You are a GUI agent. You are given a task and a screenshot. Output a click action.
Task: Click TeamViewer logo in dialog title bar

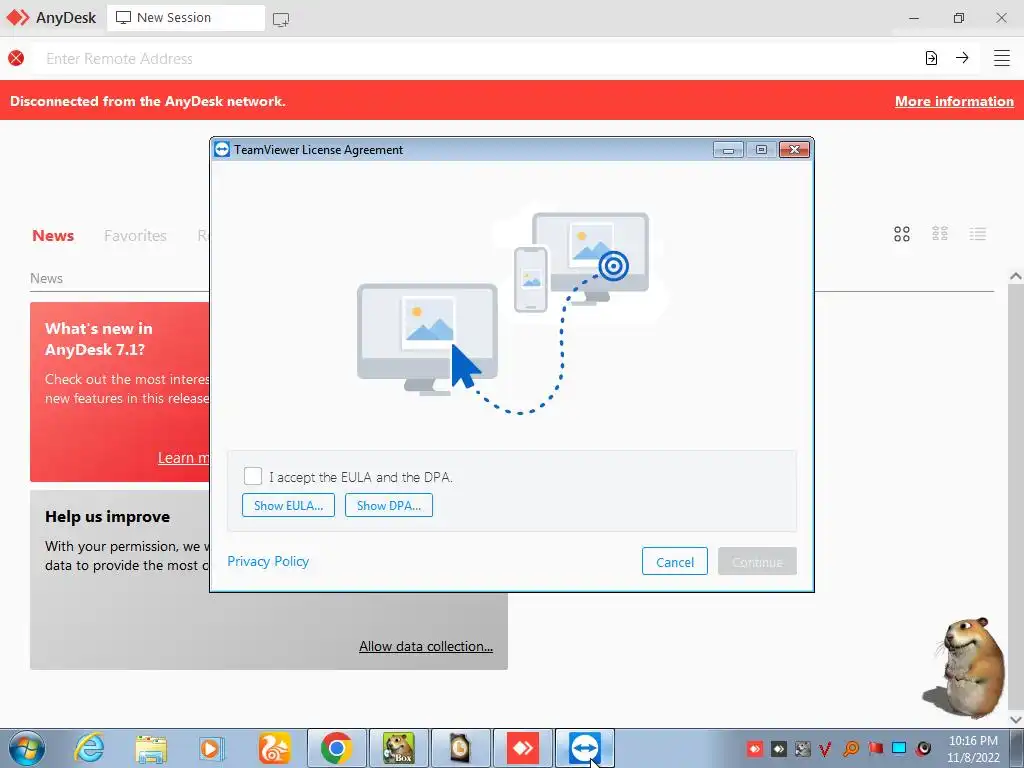point(222,150)
